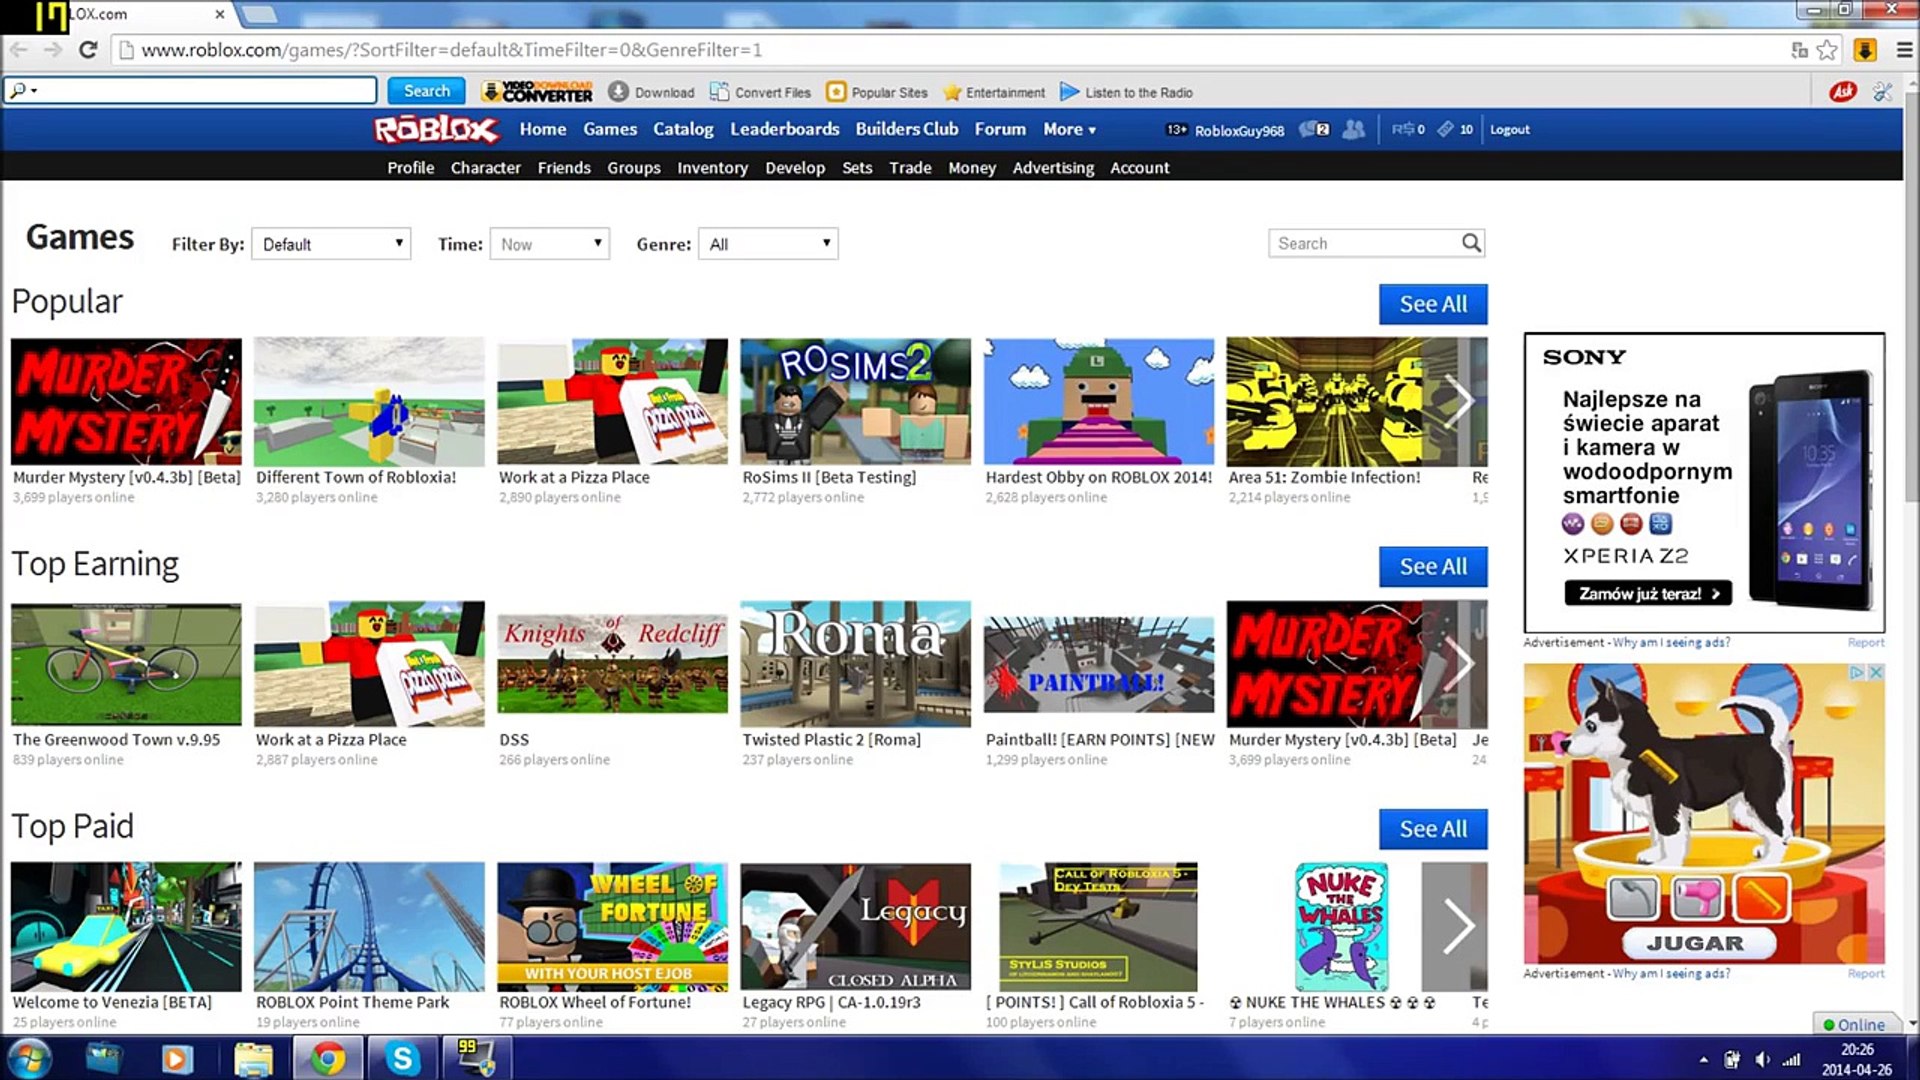Open Chrome menu hamburger icon
1920x1080 pixels.
(x=1904, y=50)
